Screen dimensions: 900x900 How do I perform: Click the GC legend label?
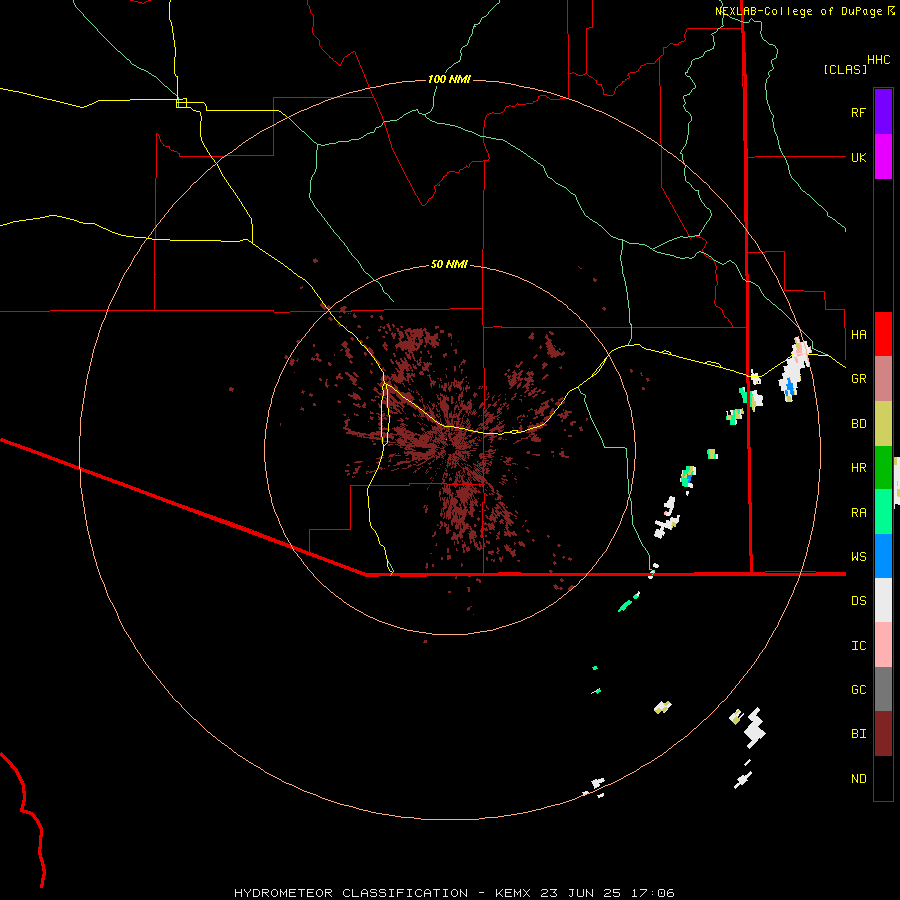858,690
